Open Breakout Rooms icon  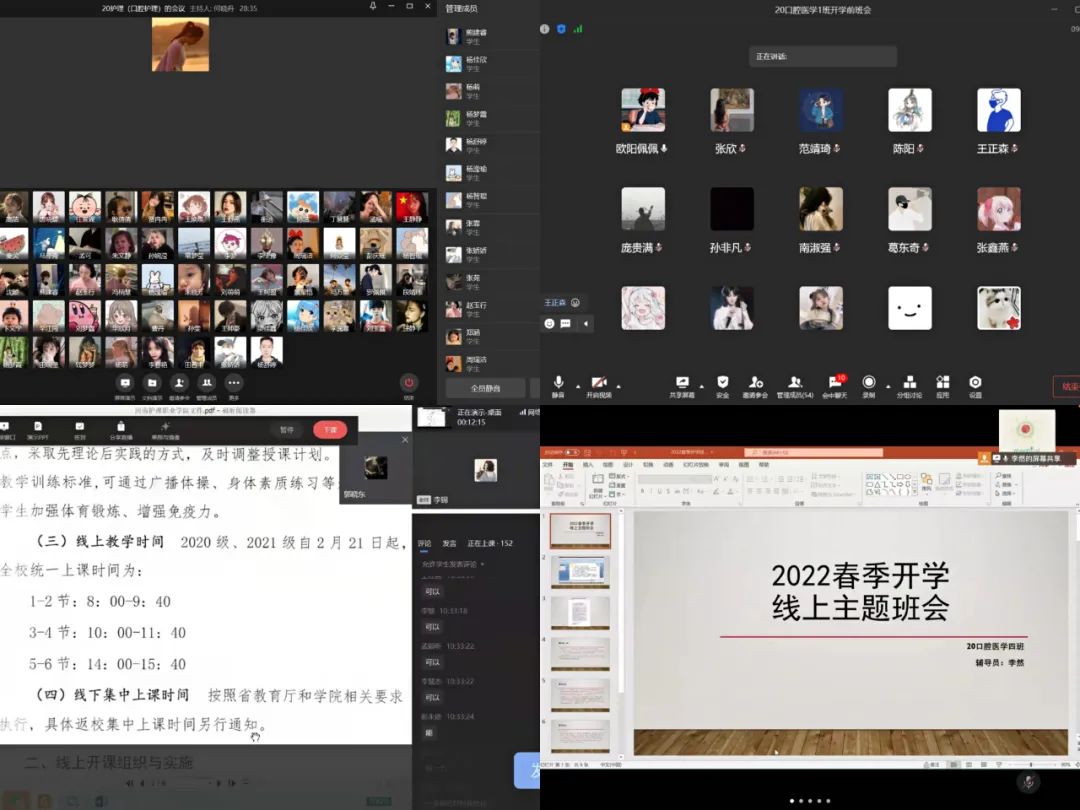(909, 383)
